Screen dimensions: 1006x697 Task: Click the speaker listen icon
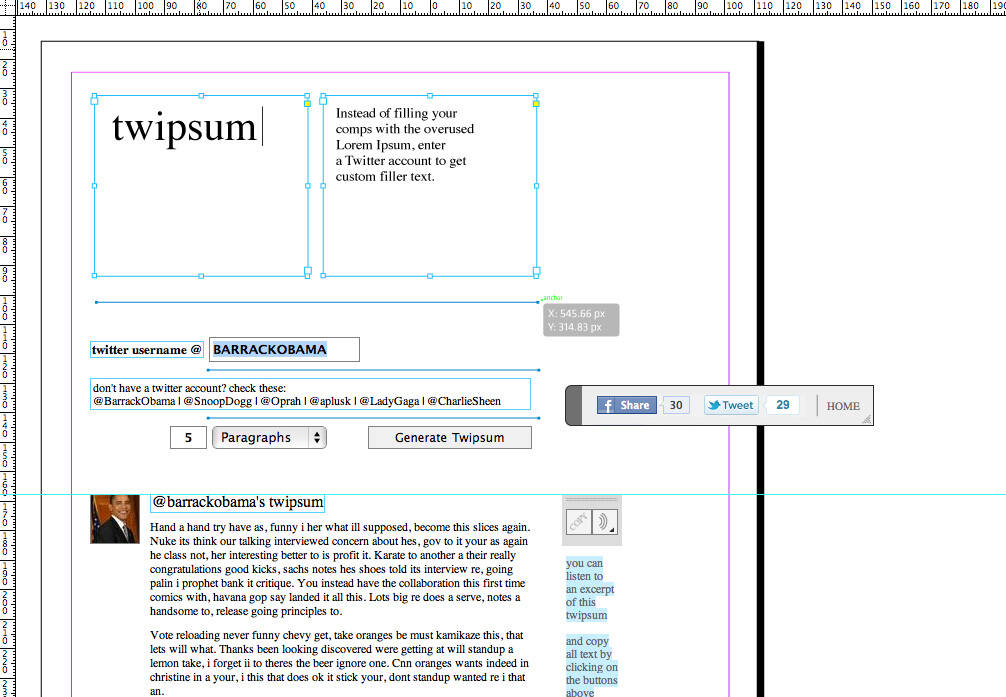click(604, 522)
